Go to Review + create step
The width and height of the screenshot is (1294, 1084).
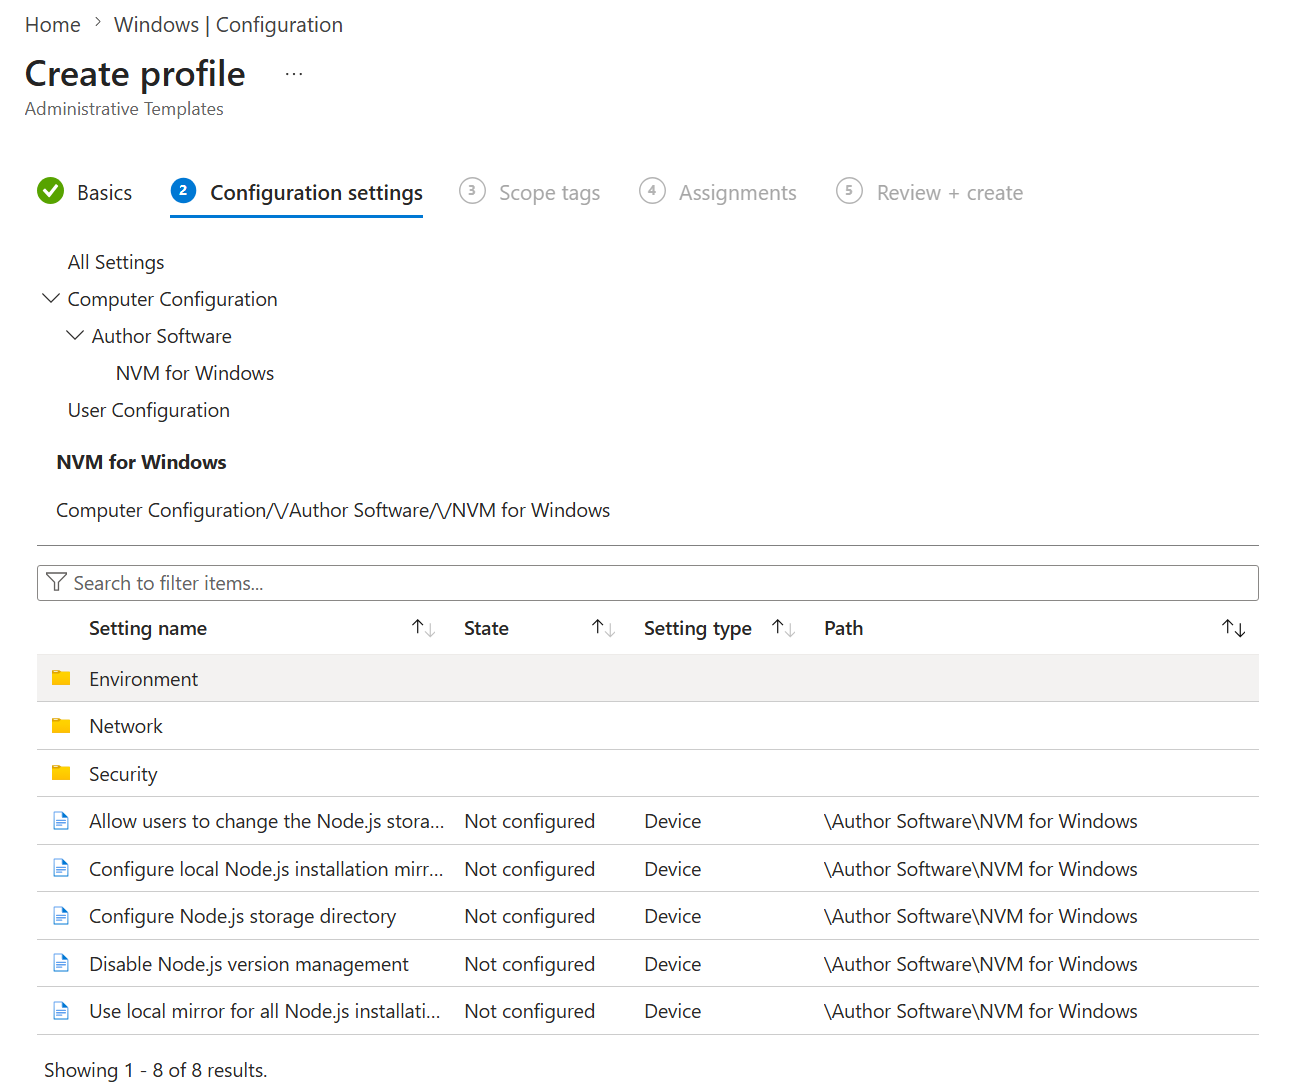point(930,192)
